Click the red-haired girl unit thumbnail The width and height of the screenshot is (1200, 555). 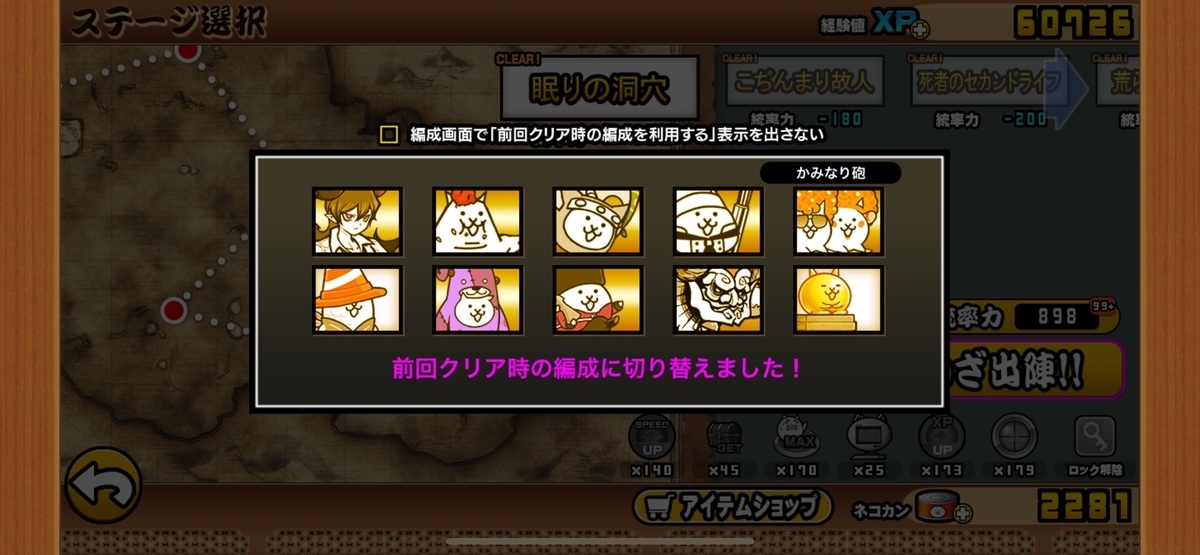(357, 221)
